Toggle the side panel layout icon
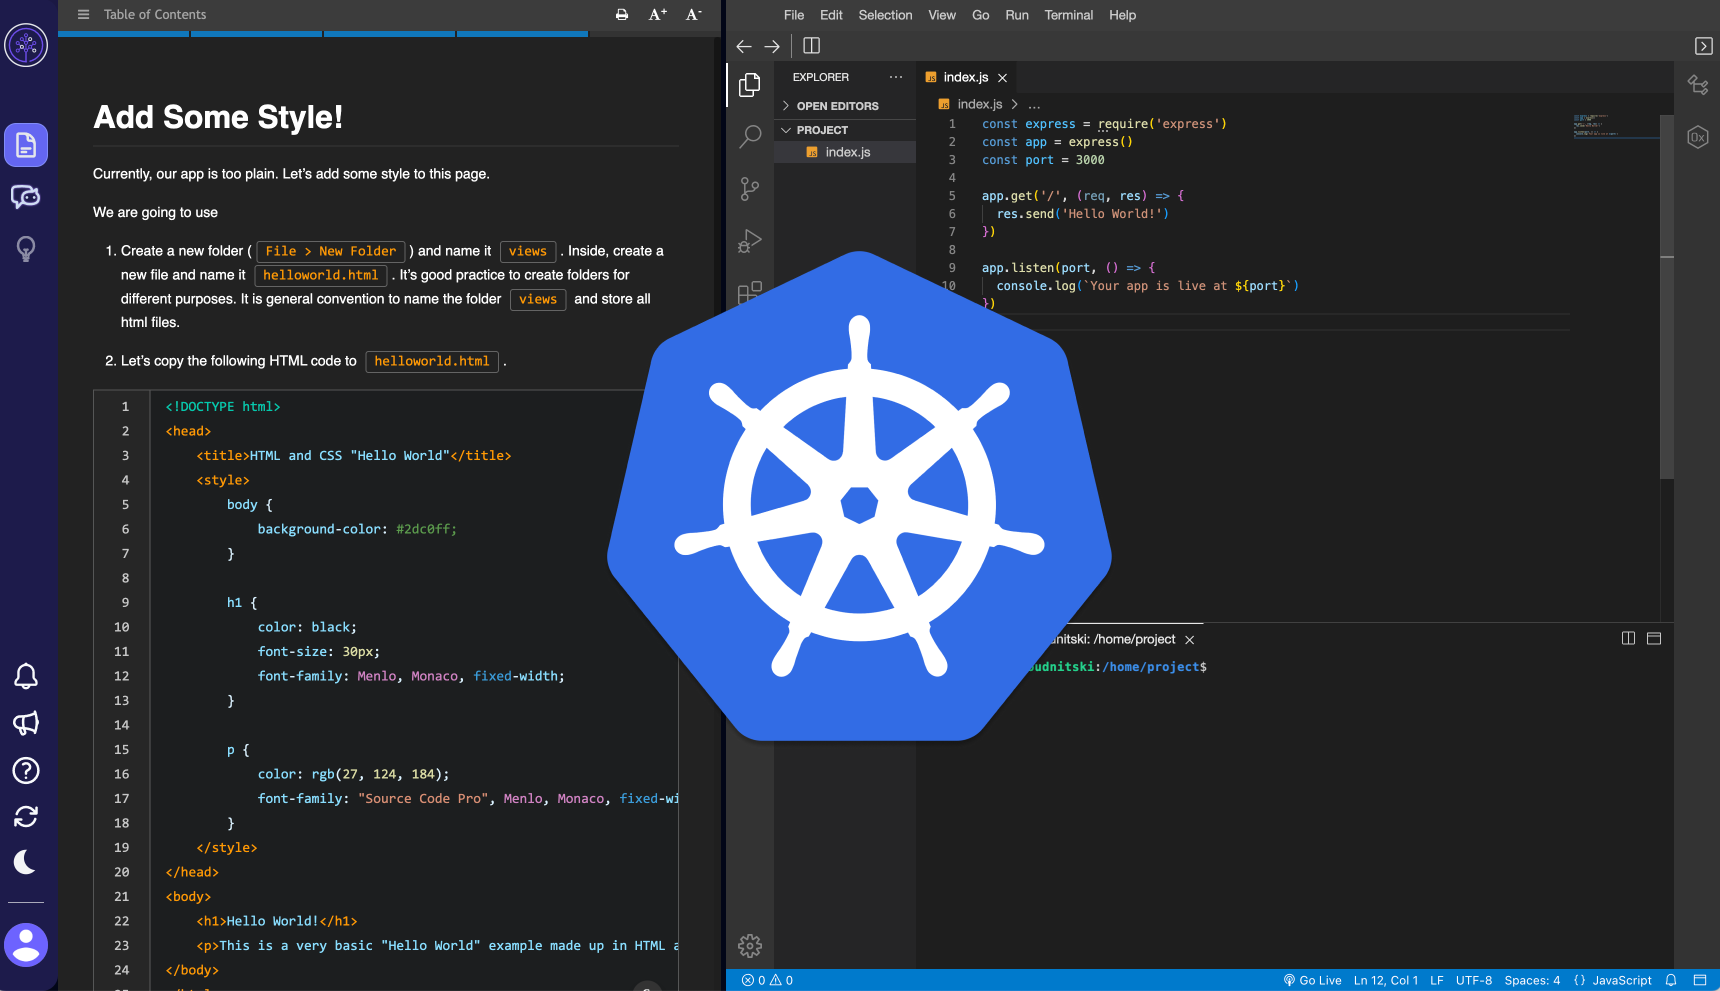Screen dimensions: 1720x991 click(812, 46)
